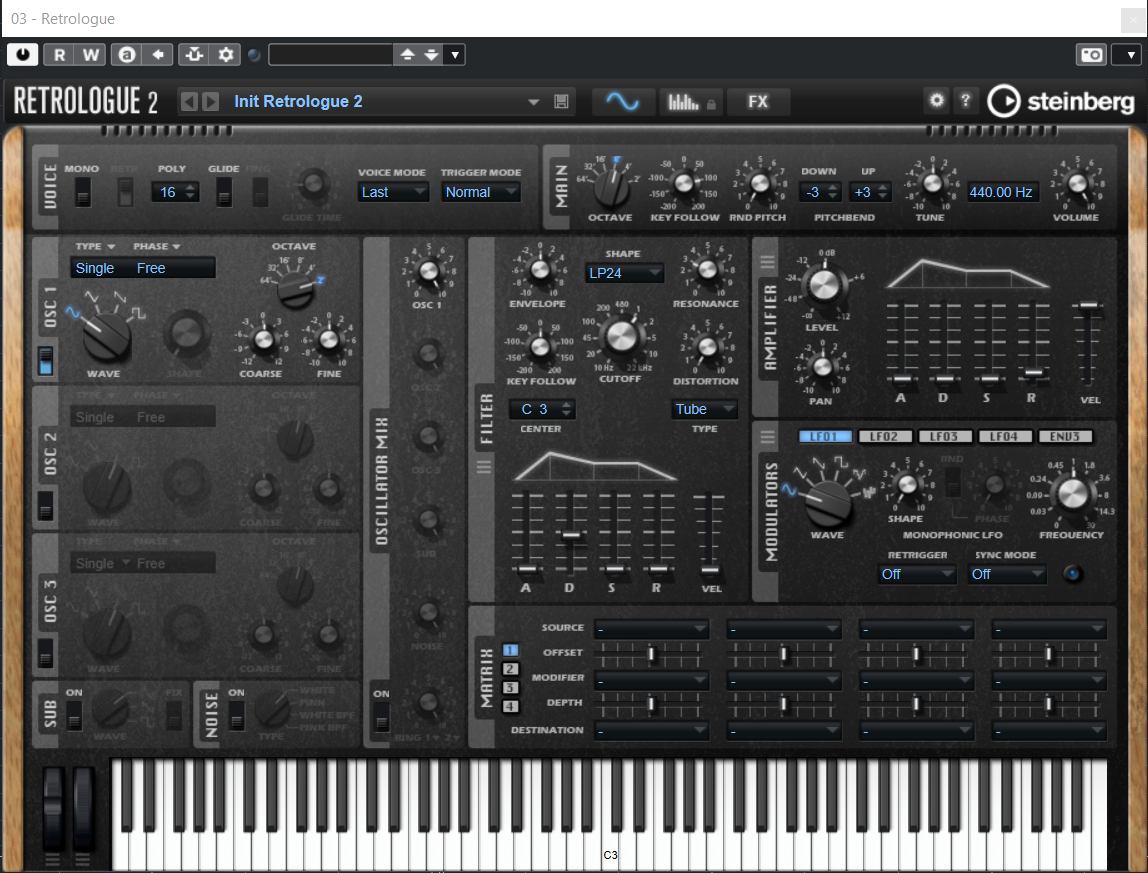Click the filter Distortion knob
Viewport: 1148px width, 873px height.
point(707,346)
